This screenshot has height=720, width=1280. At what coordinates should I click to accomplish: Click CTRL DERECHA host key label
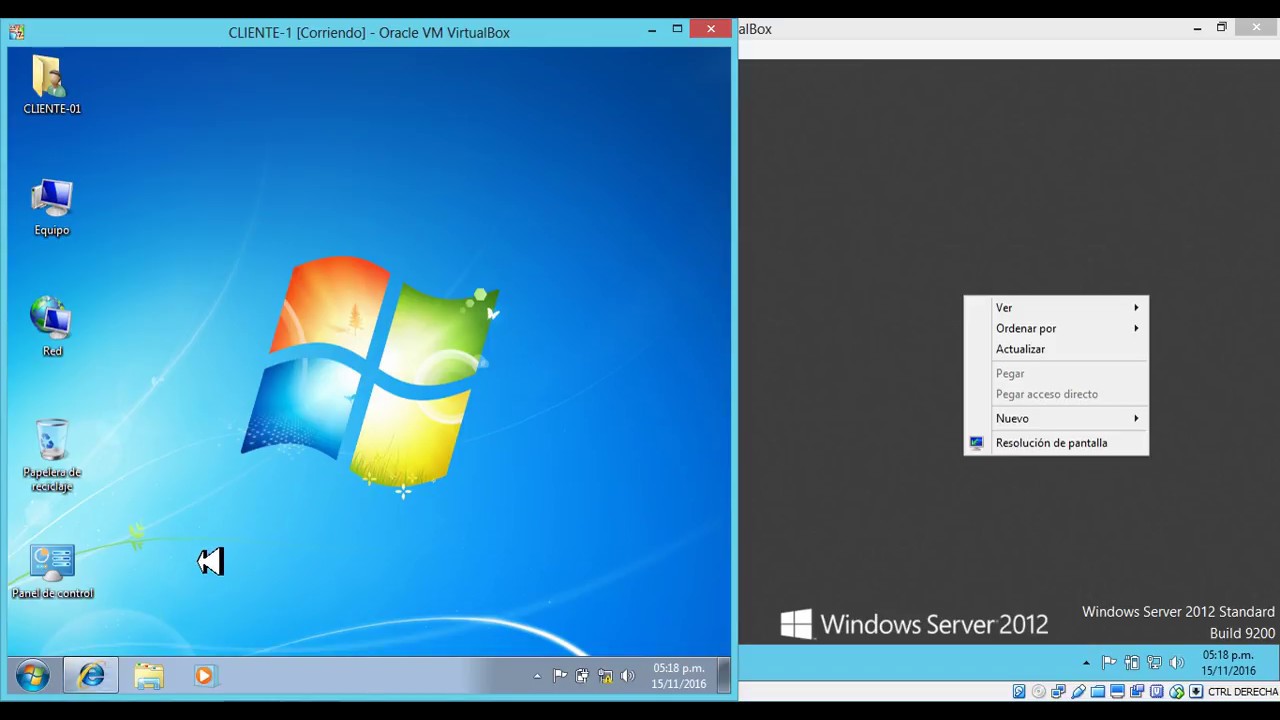tap(1243, 691)
